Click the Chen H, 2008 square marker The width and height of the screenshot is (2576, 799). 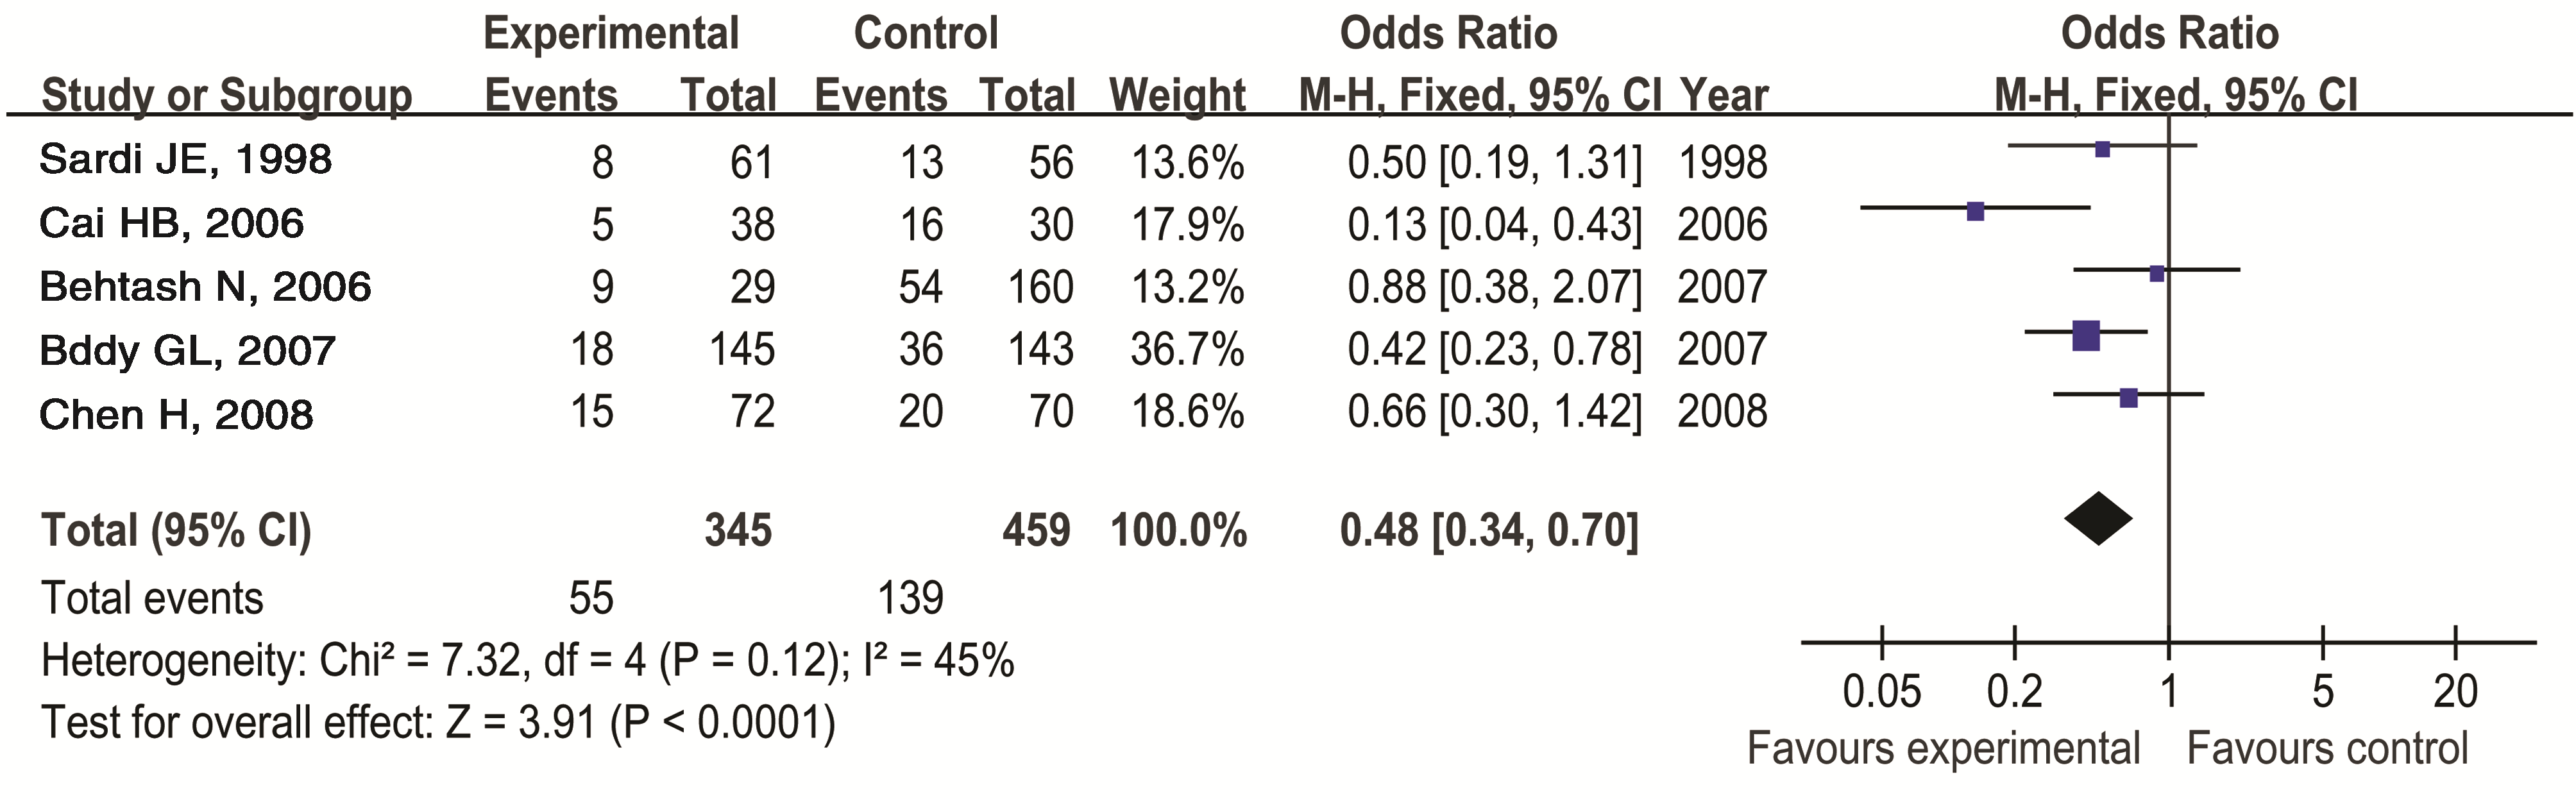2129,398
